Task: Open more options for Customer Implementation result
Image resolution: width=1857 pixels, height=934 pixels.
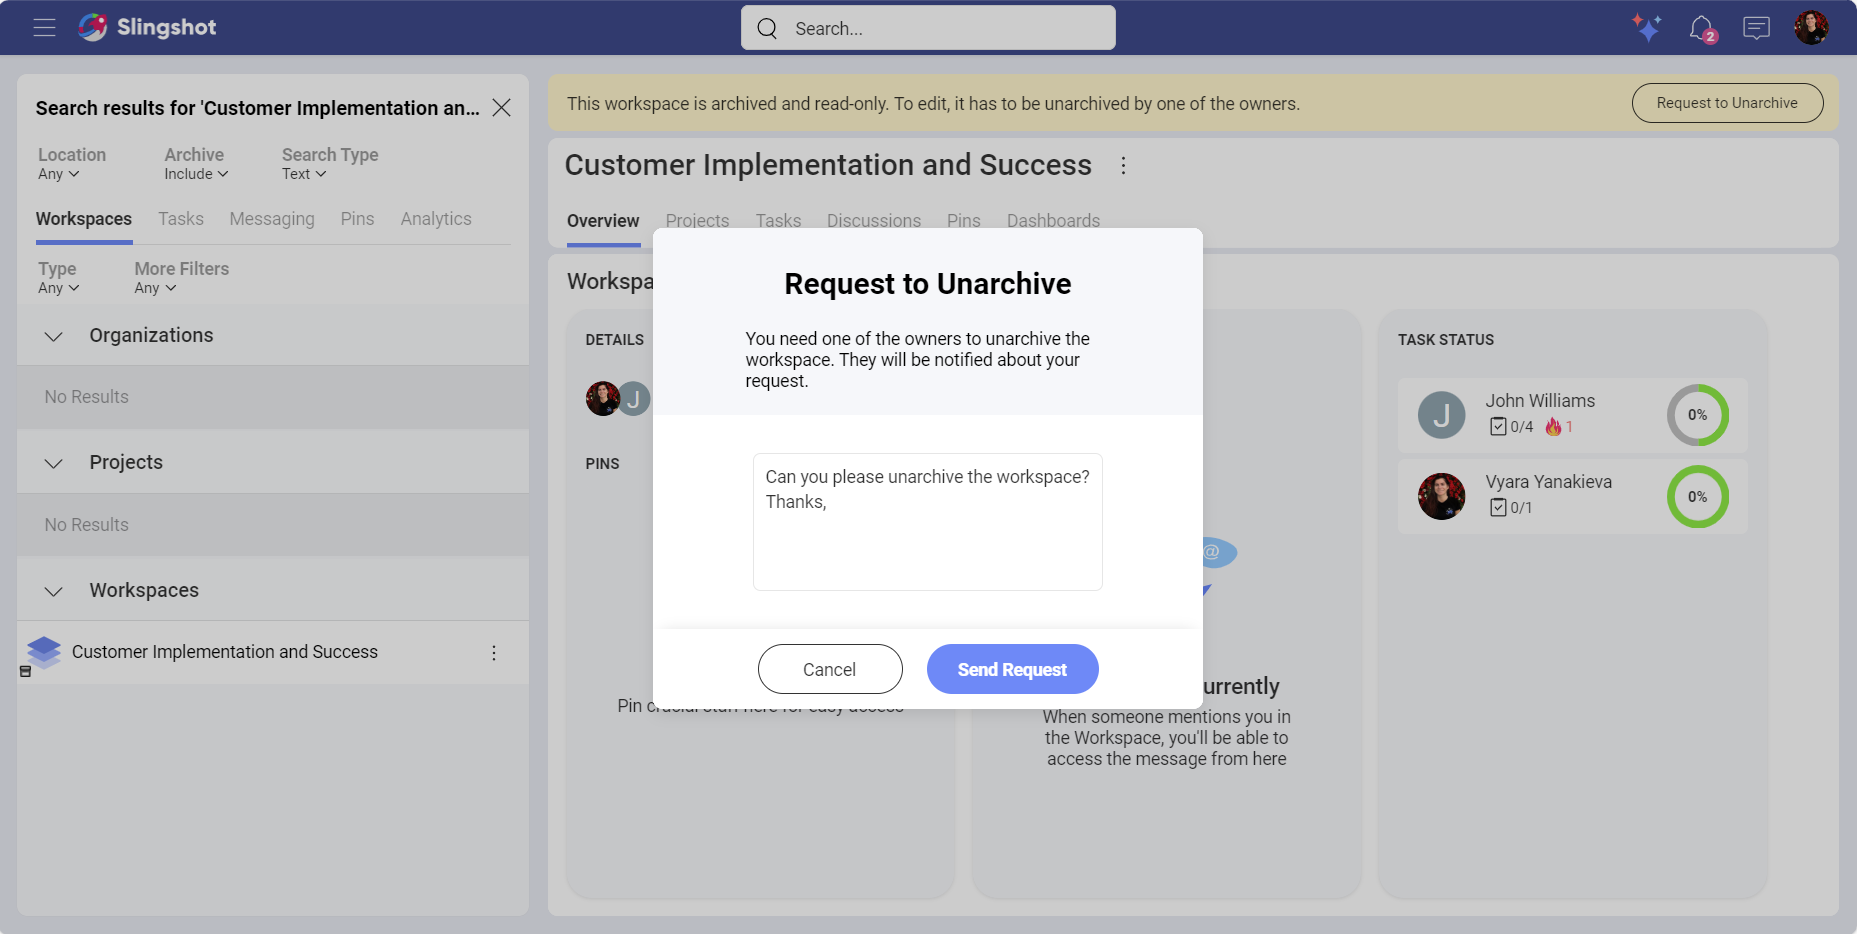Action: coord(494,653)
